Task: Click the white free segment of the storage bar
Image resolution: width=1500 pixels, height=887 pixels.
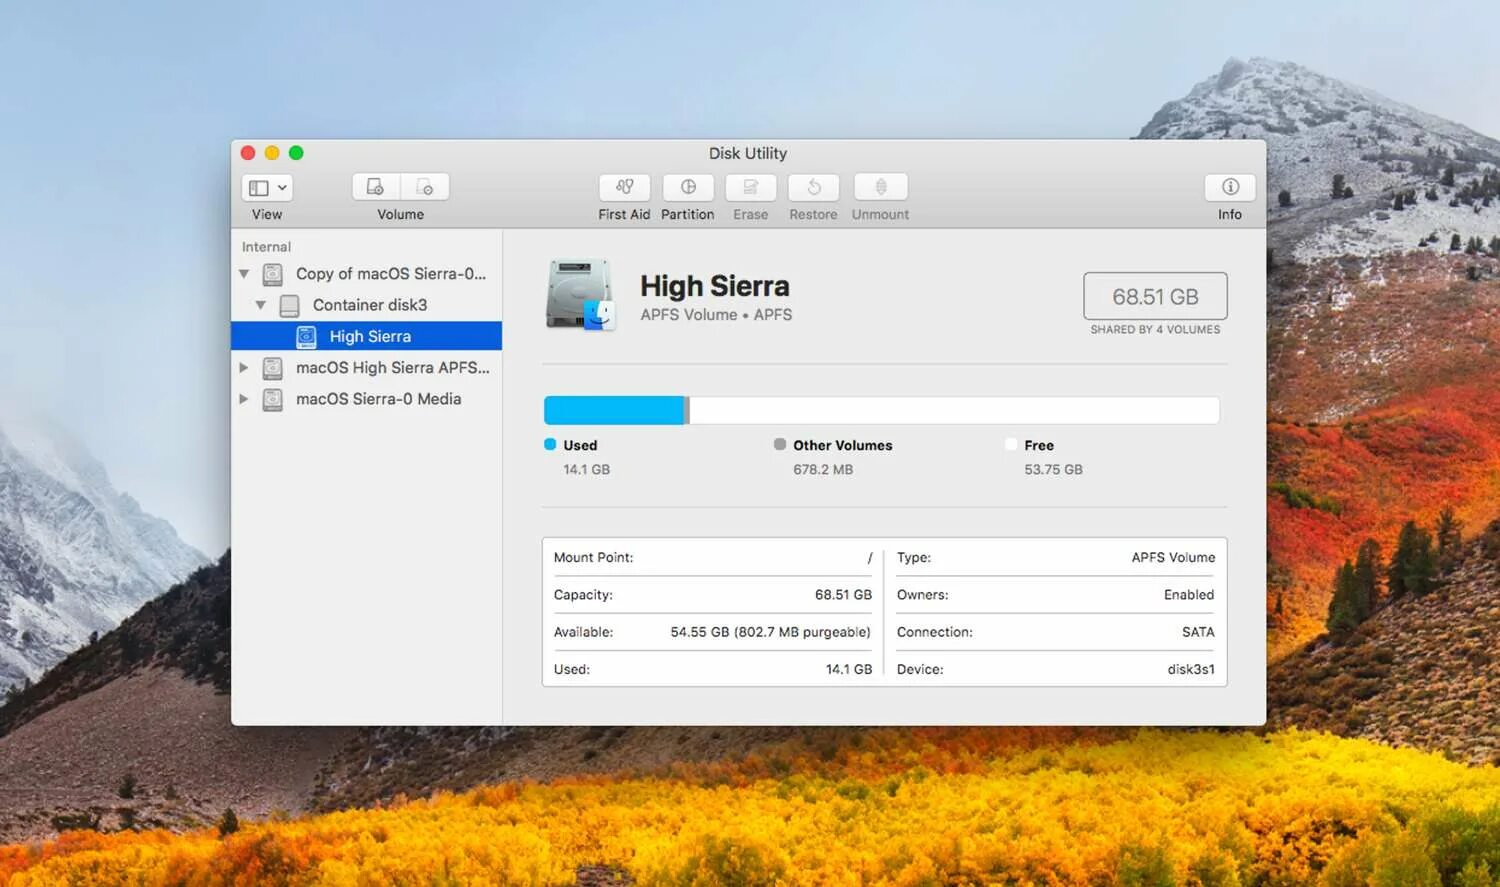Action: click(954, 410)
